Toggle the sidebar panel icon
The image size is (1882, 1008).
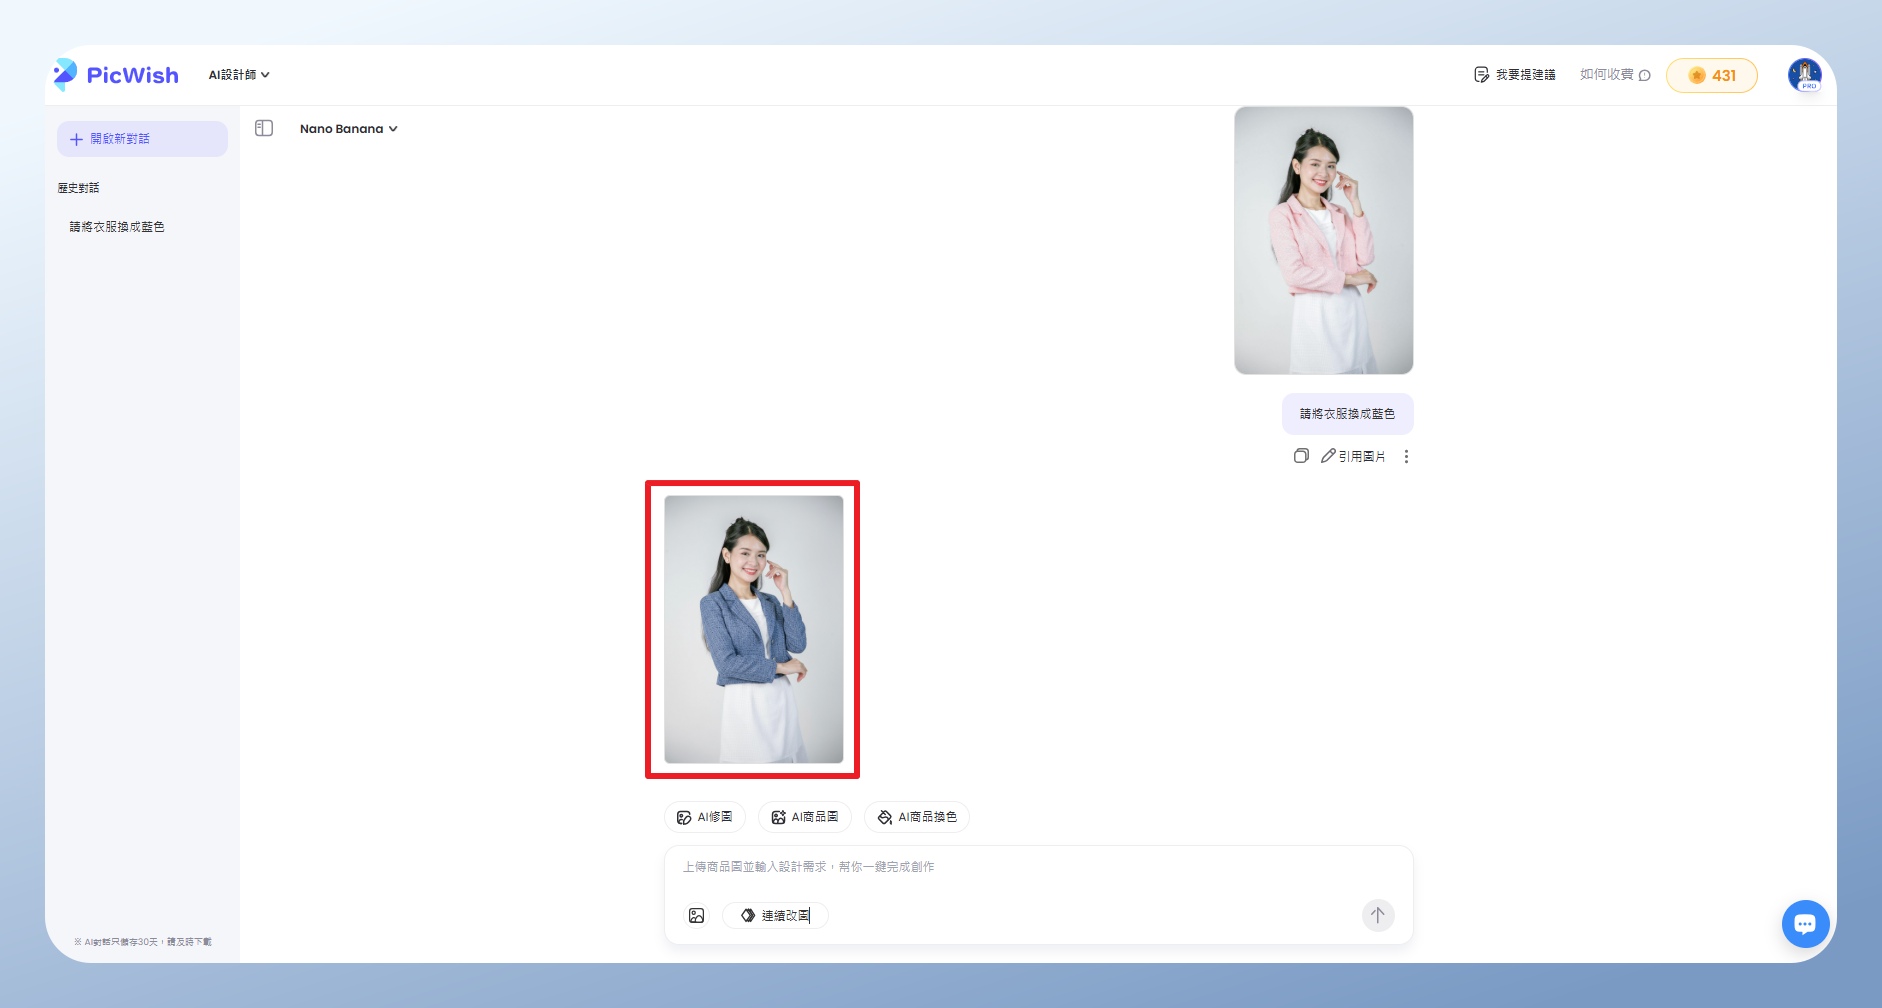(264, 128)
